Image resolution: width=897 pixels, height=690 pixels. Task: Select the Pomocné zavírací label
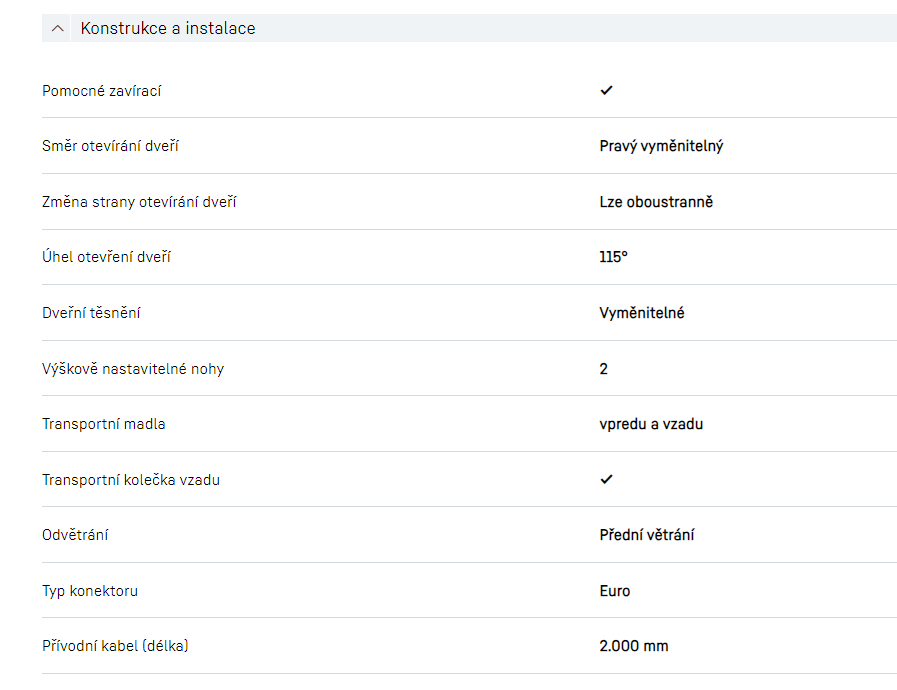(x=102, y=91)
